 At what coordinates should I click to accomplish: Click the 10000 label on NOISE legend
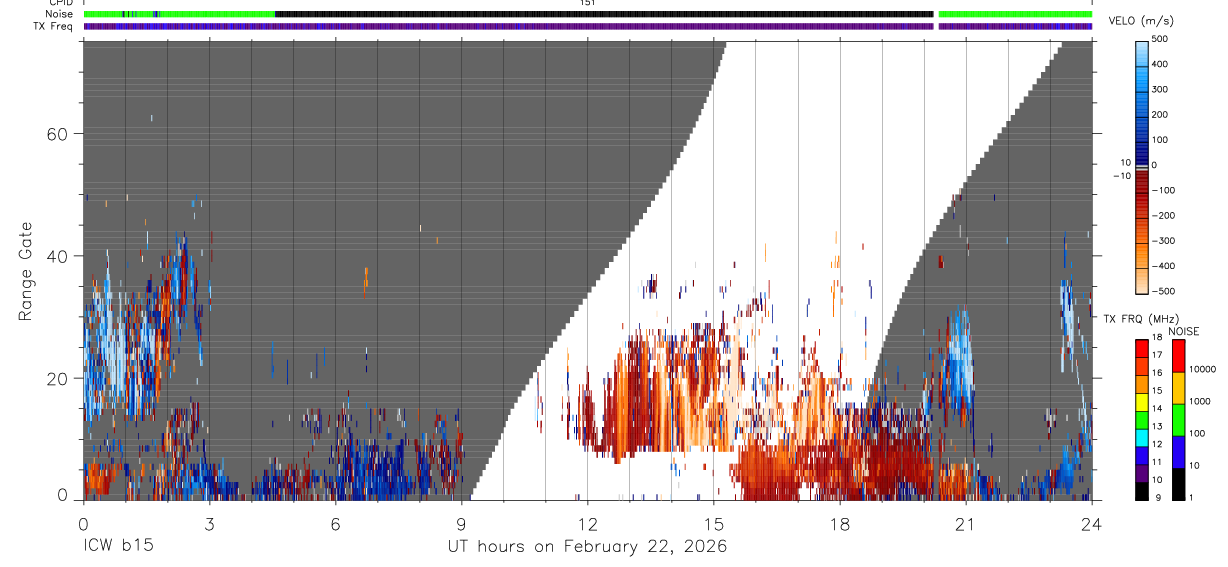click(1203, 369)
